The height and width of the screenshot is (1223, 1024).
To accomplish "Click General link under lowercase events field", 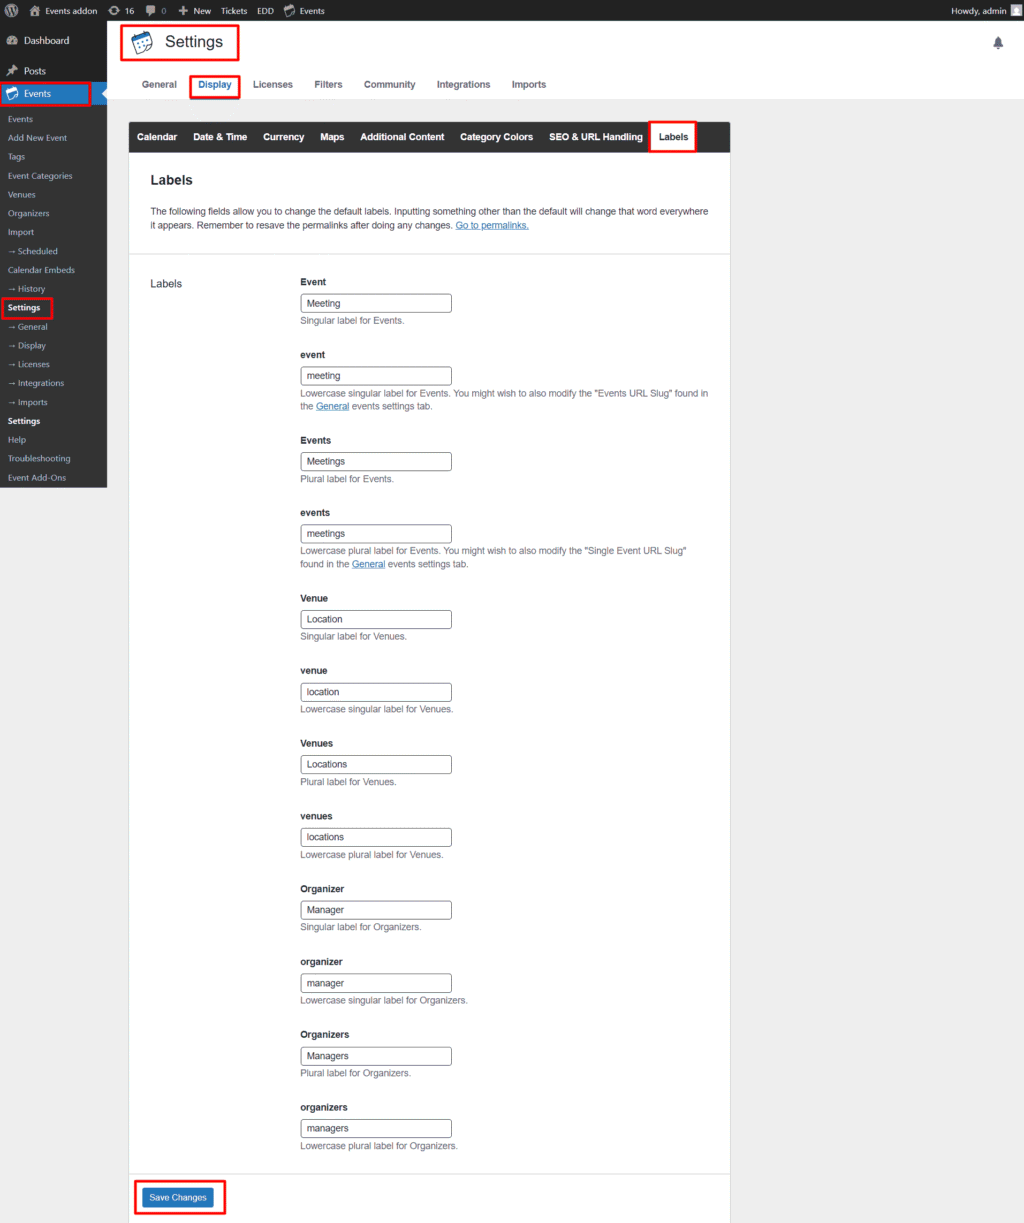I will pyautogui.click(x=369, y=564).
